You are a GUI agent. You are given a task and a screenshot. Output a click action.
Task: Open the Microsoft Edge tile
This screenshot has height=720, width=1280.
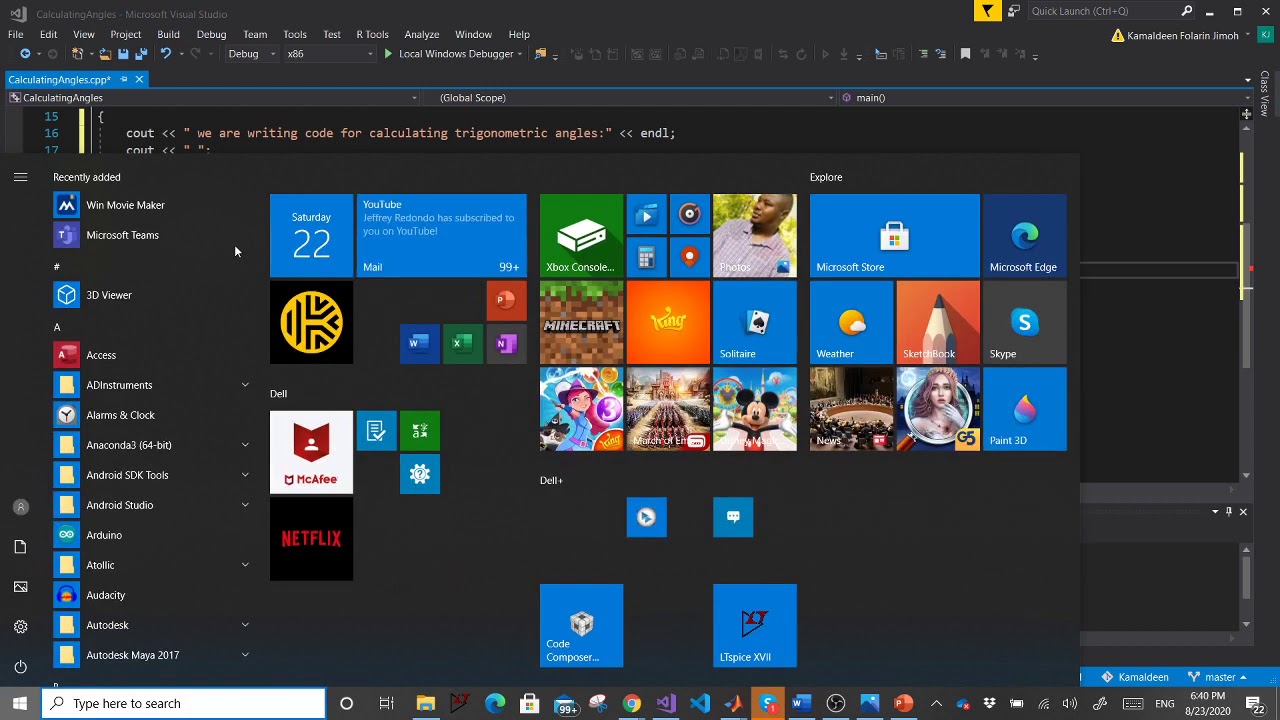tap(1025, 235)
